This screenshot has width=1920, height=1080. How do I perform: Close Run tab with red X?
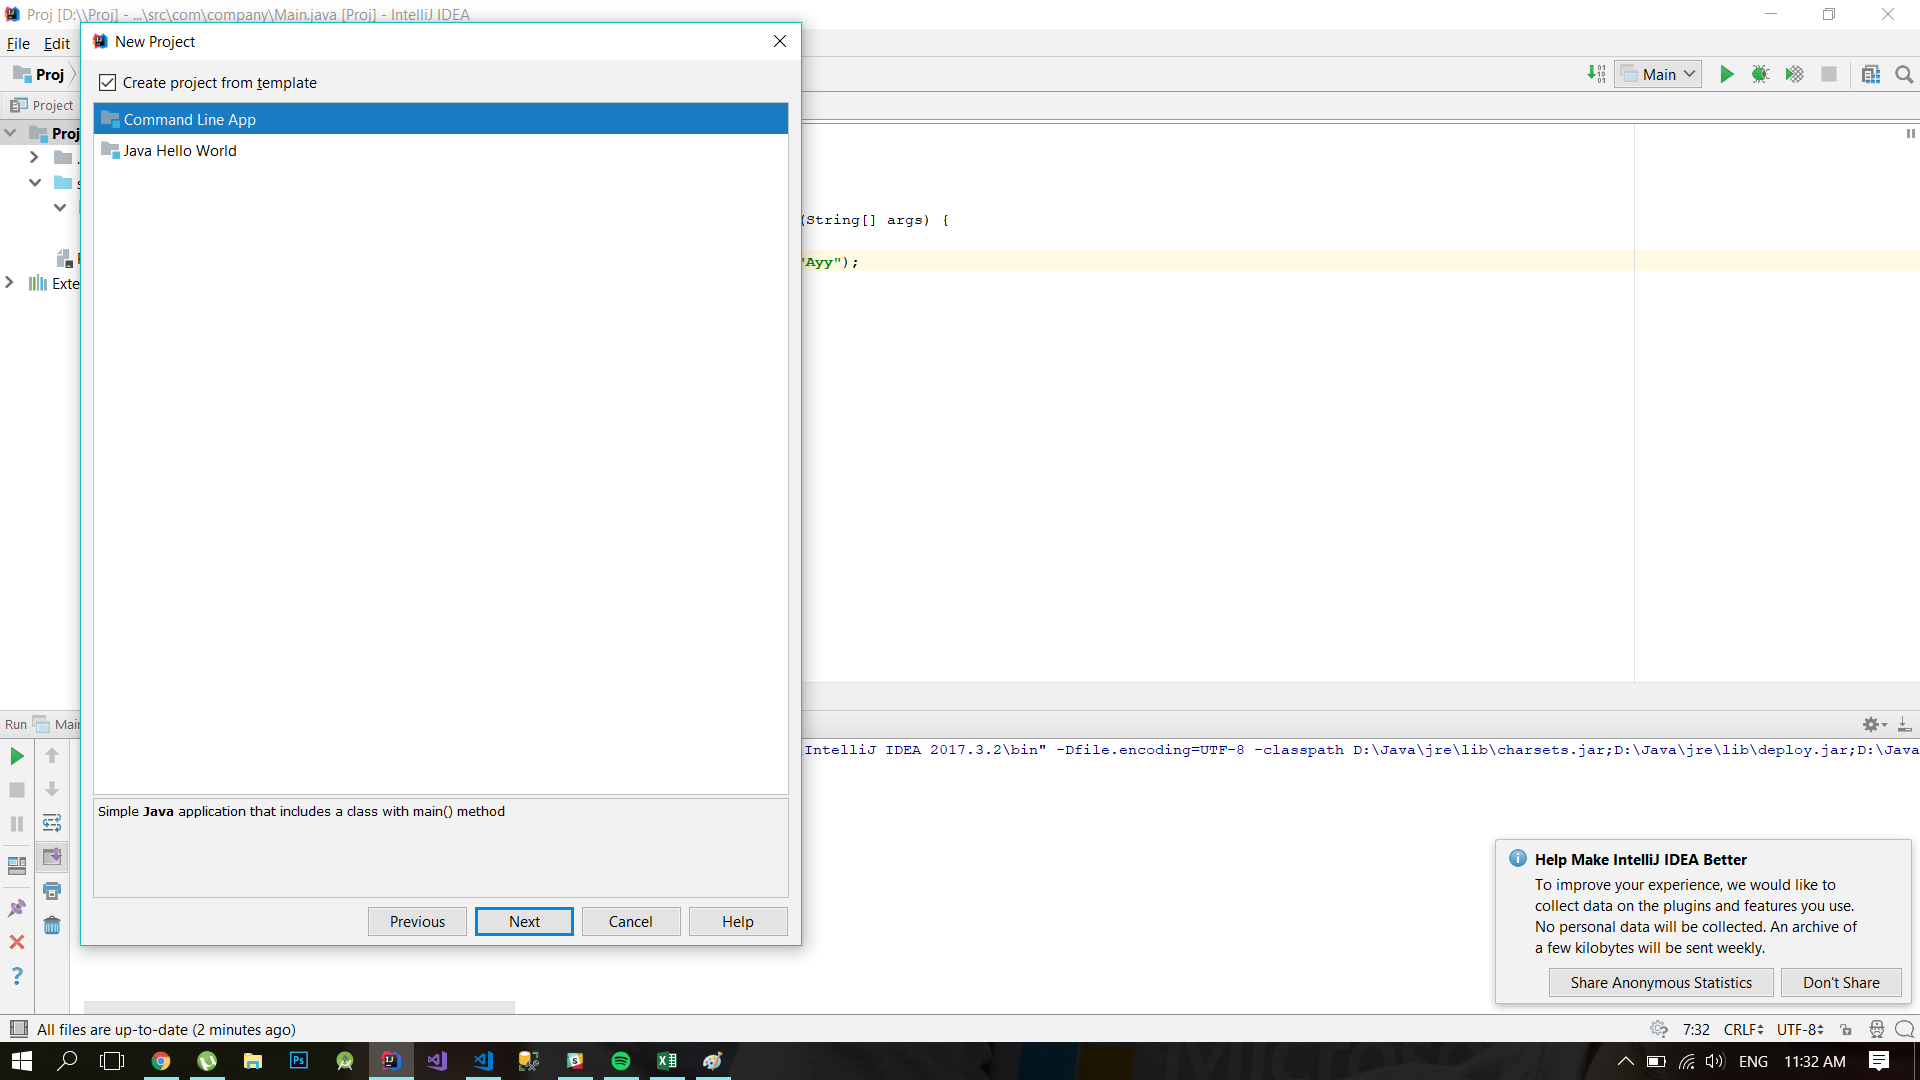click(17, 942)
